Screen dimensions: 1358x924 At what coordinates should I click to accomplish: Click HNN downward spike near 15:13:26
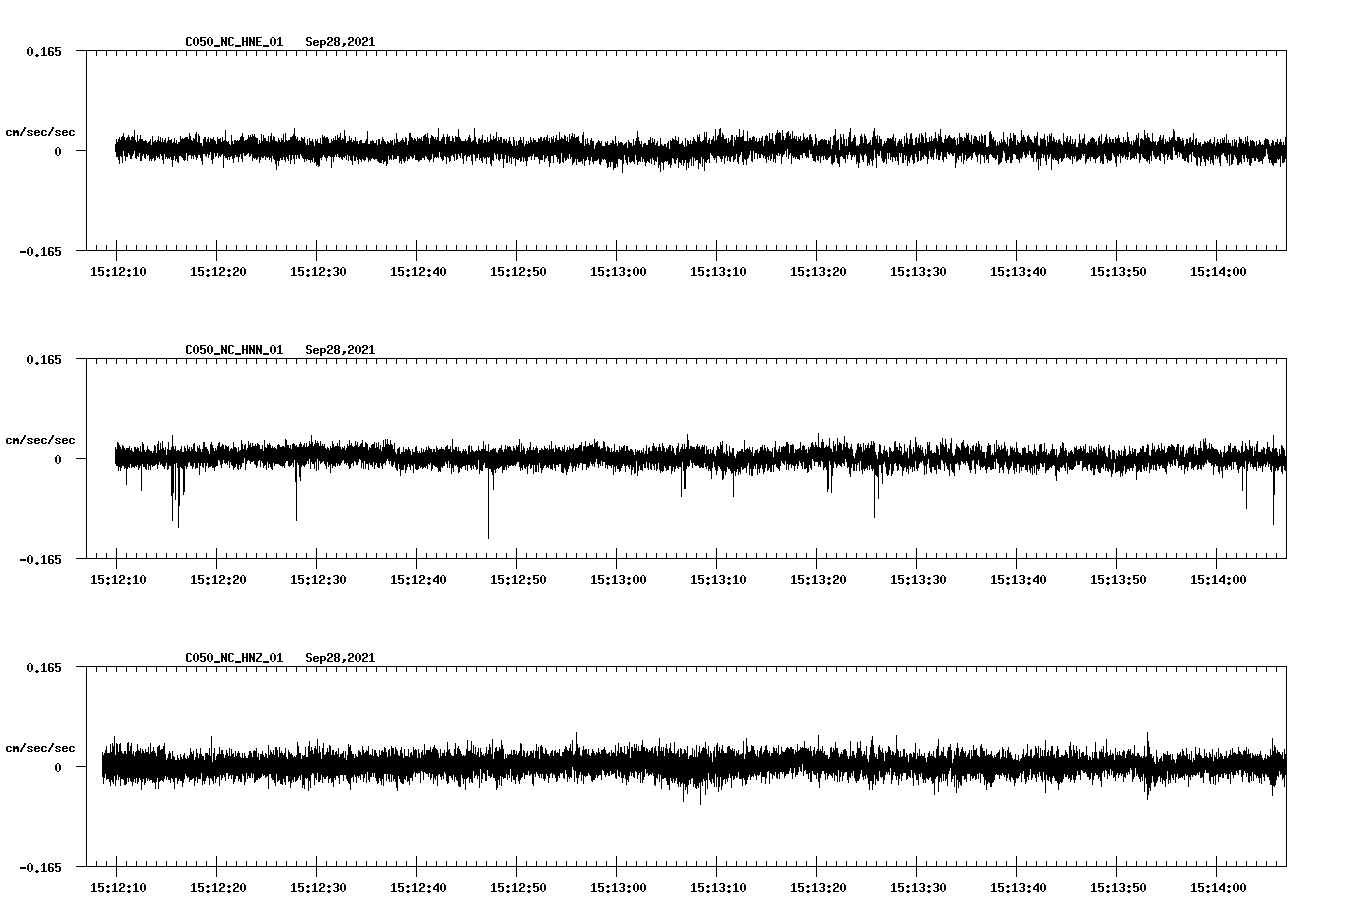tap(874, 494)
